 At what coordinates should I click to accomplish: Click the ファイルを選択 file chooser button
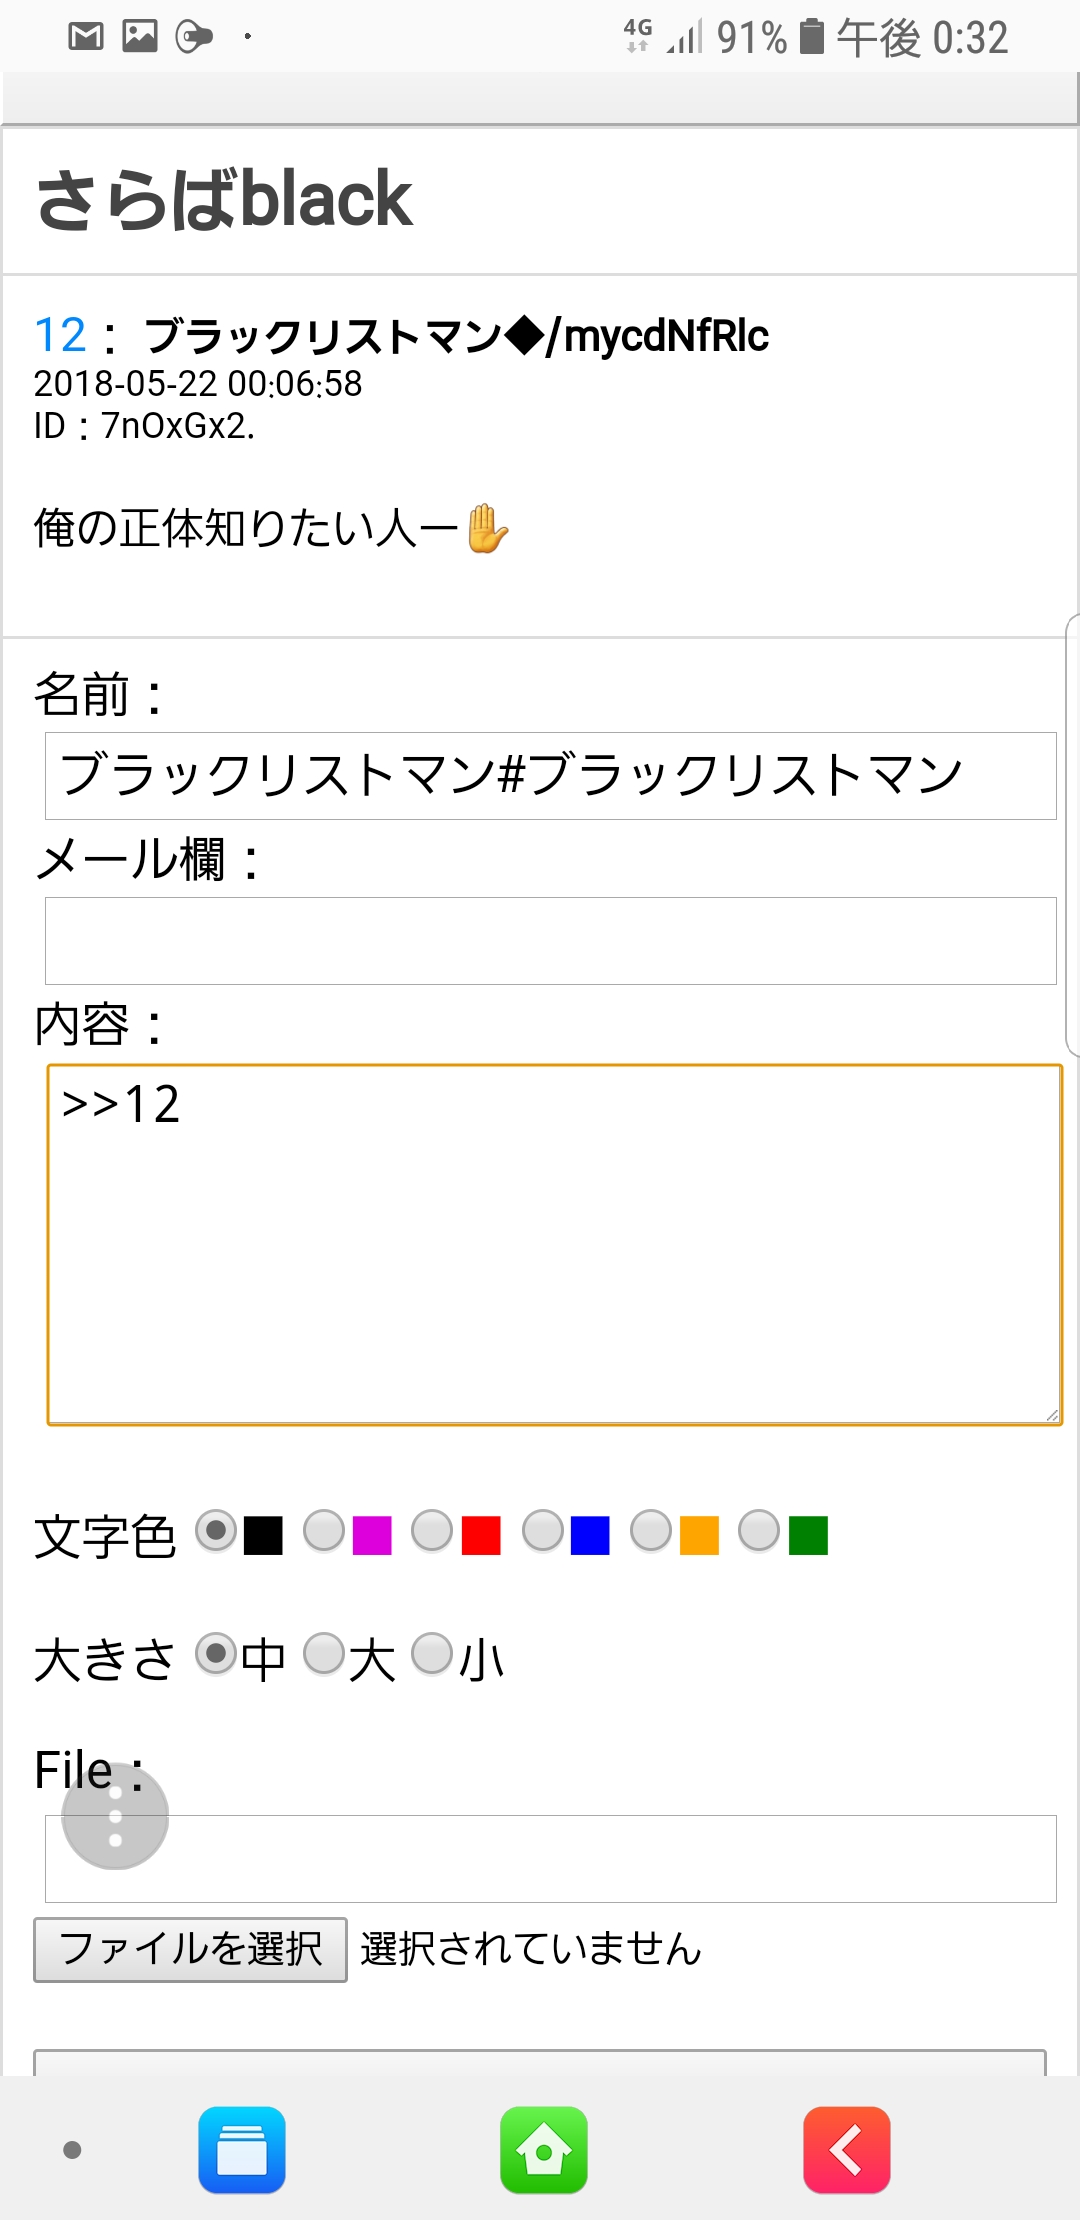pos(190,1949)
